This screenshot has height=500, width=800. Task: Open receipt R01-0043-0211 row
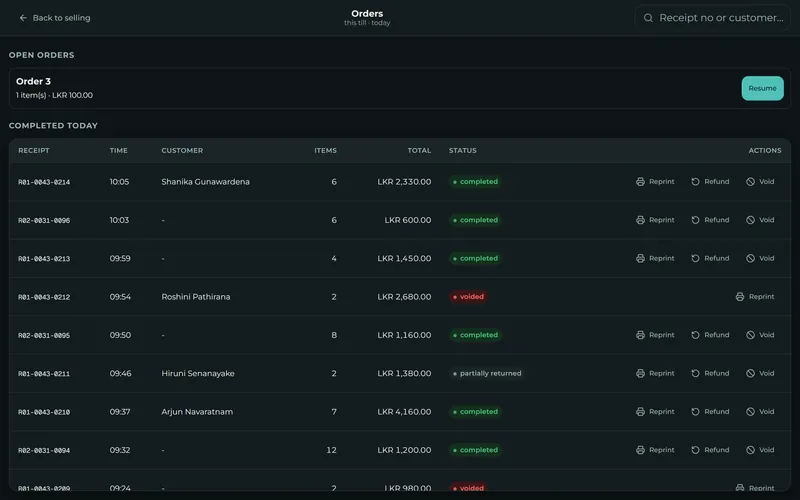point(400,373)
